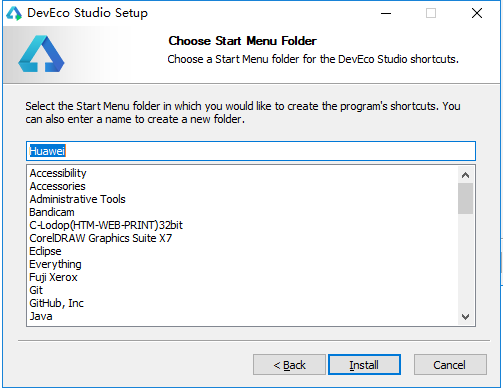This screenshot has width=503, height=390.
Task: Pick the Bandicam folder entry
Action: coord(52,212)
